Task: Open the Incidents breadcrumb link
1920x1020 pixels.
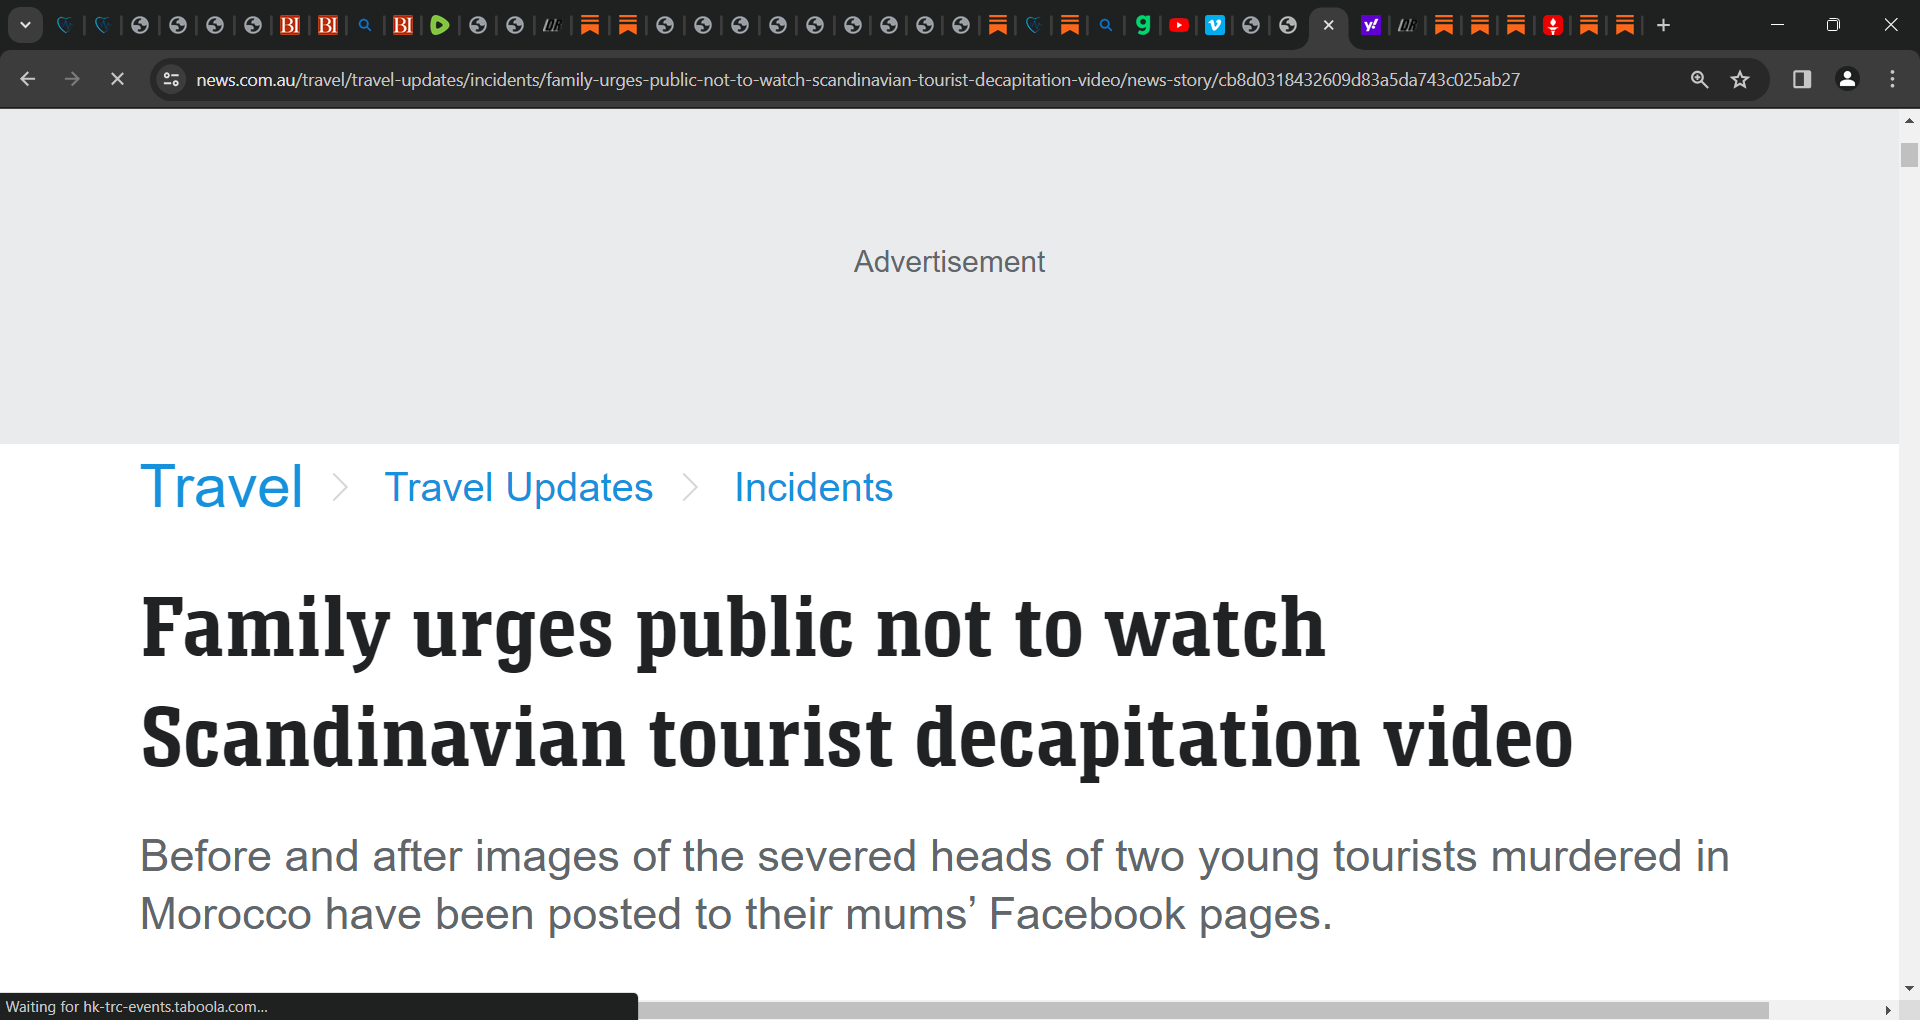Action: click(x=814, y=488)
